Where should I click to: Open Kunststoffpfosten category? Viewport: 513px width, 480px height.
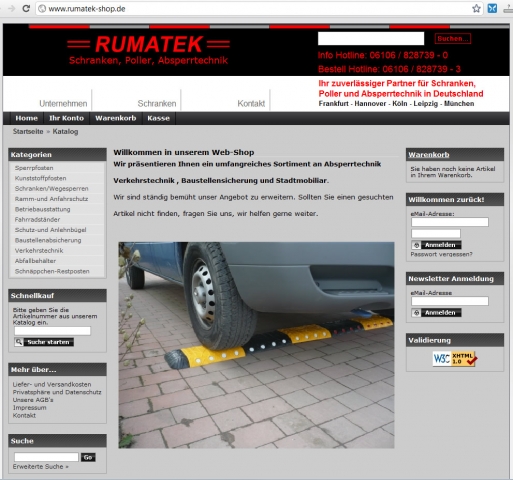coord(40,178)
